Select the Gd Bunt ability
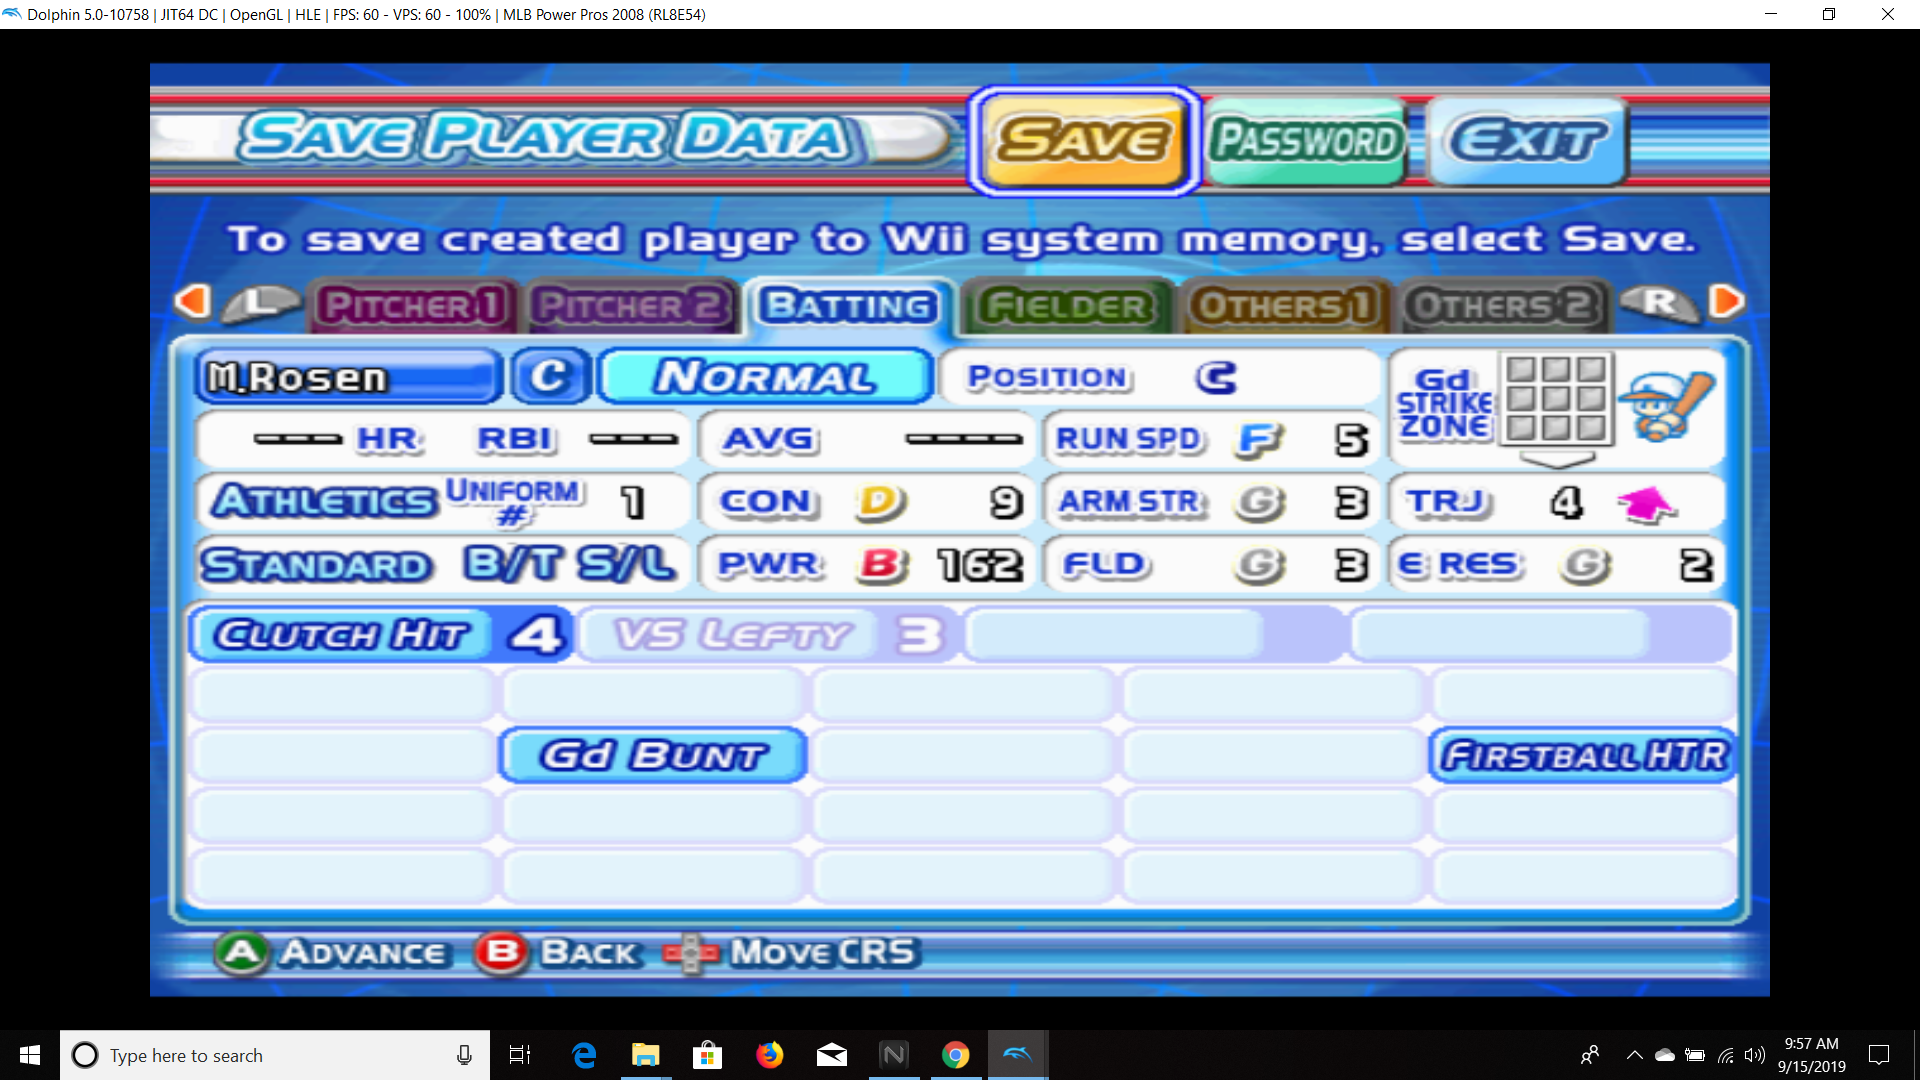 click(653, 755)
